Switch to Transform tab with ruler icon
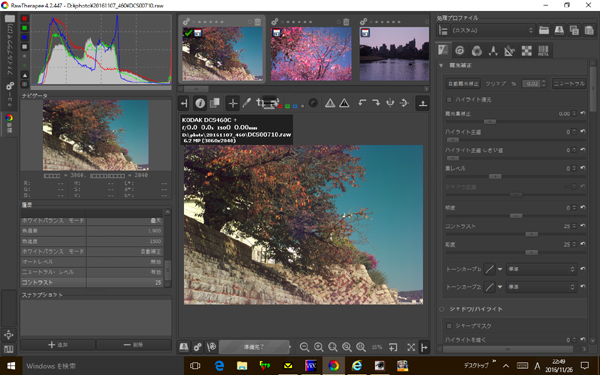This screenshot has height=375, width=600. point(509,50)
